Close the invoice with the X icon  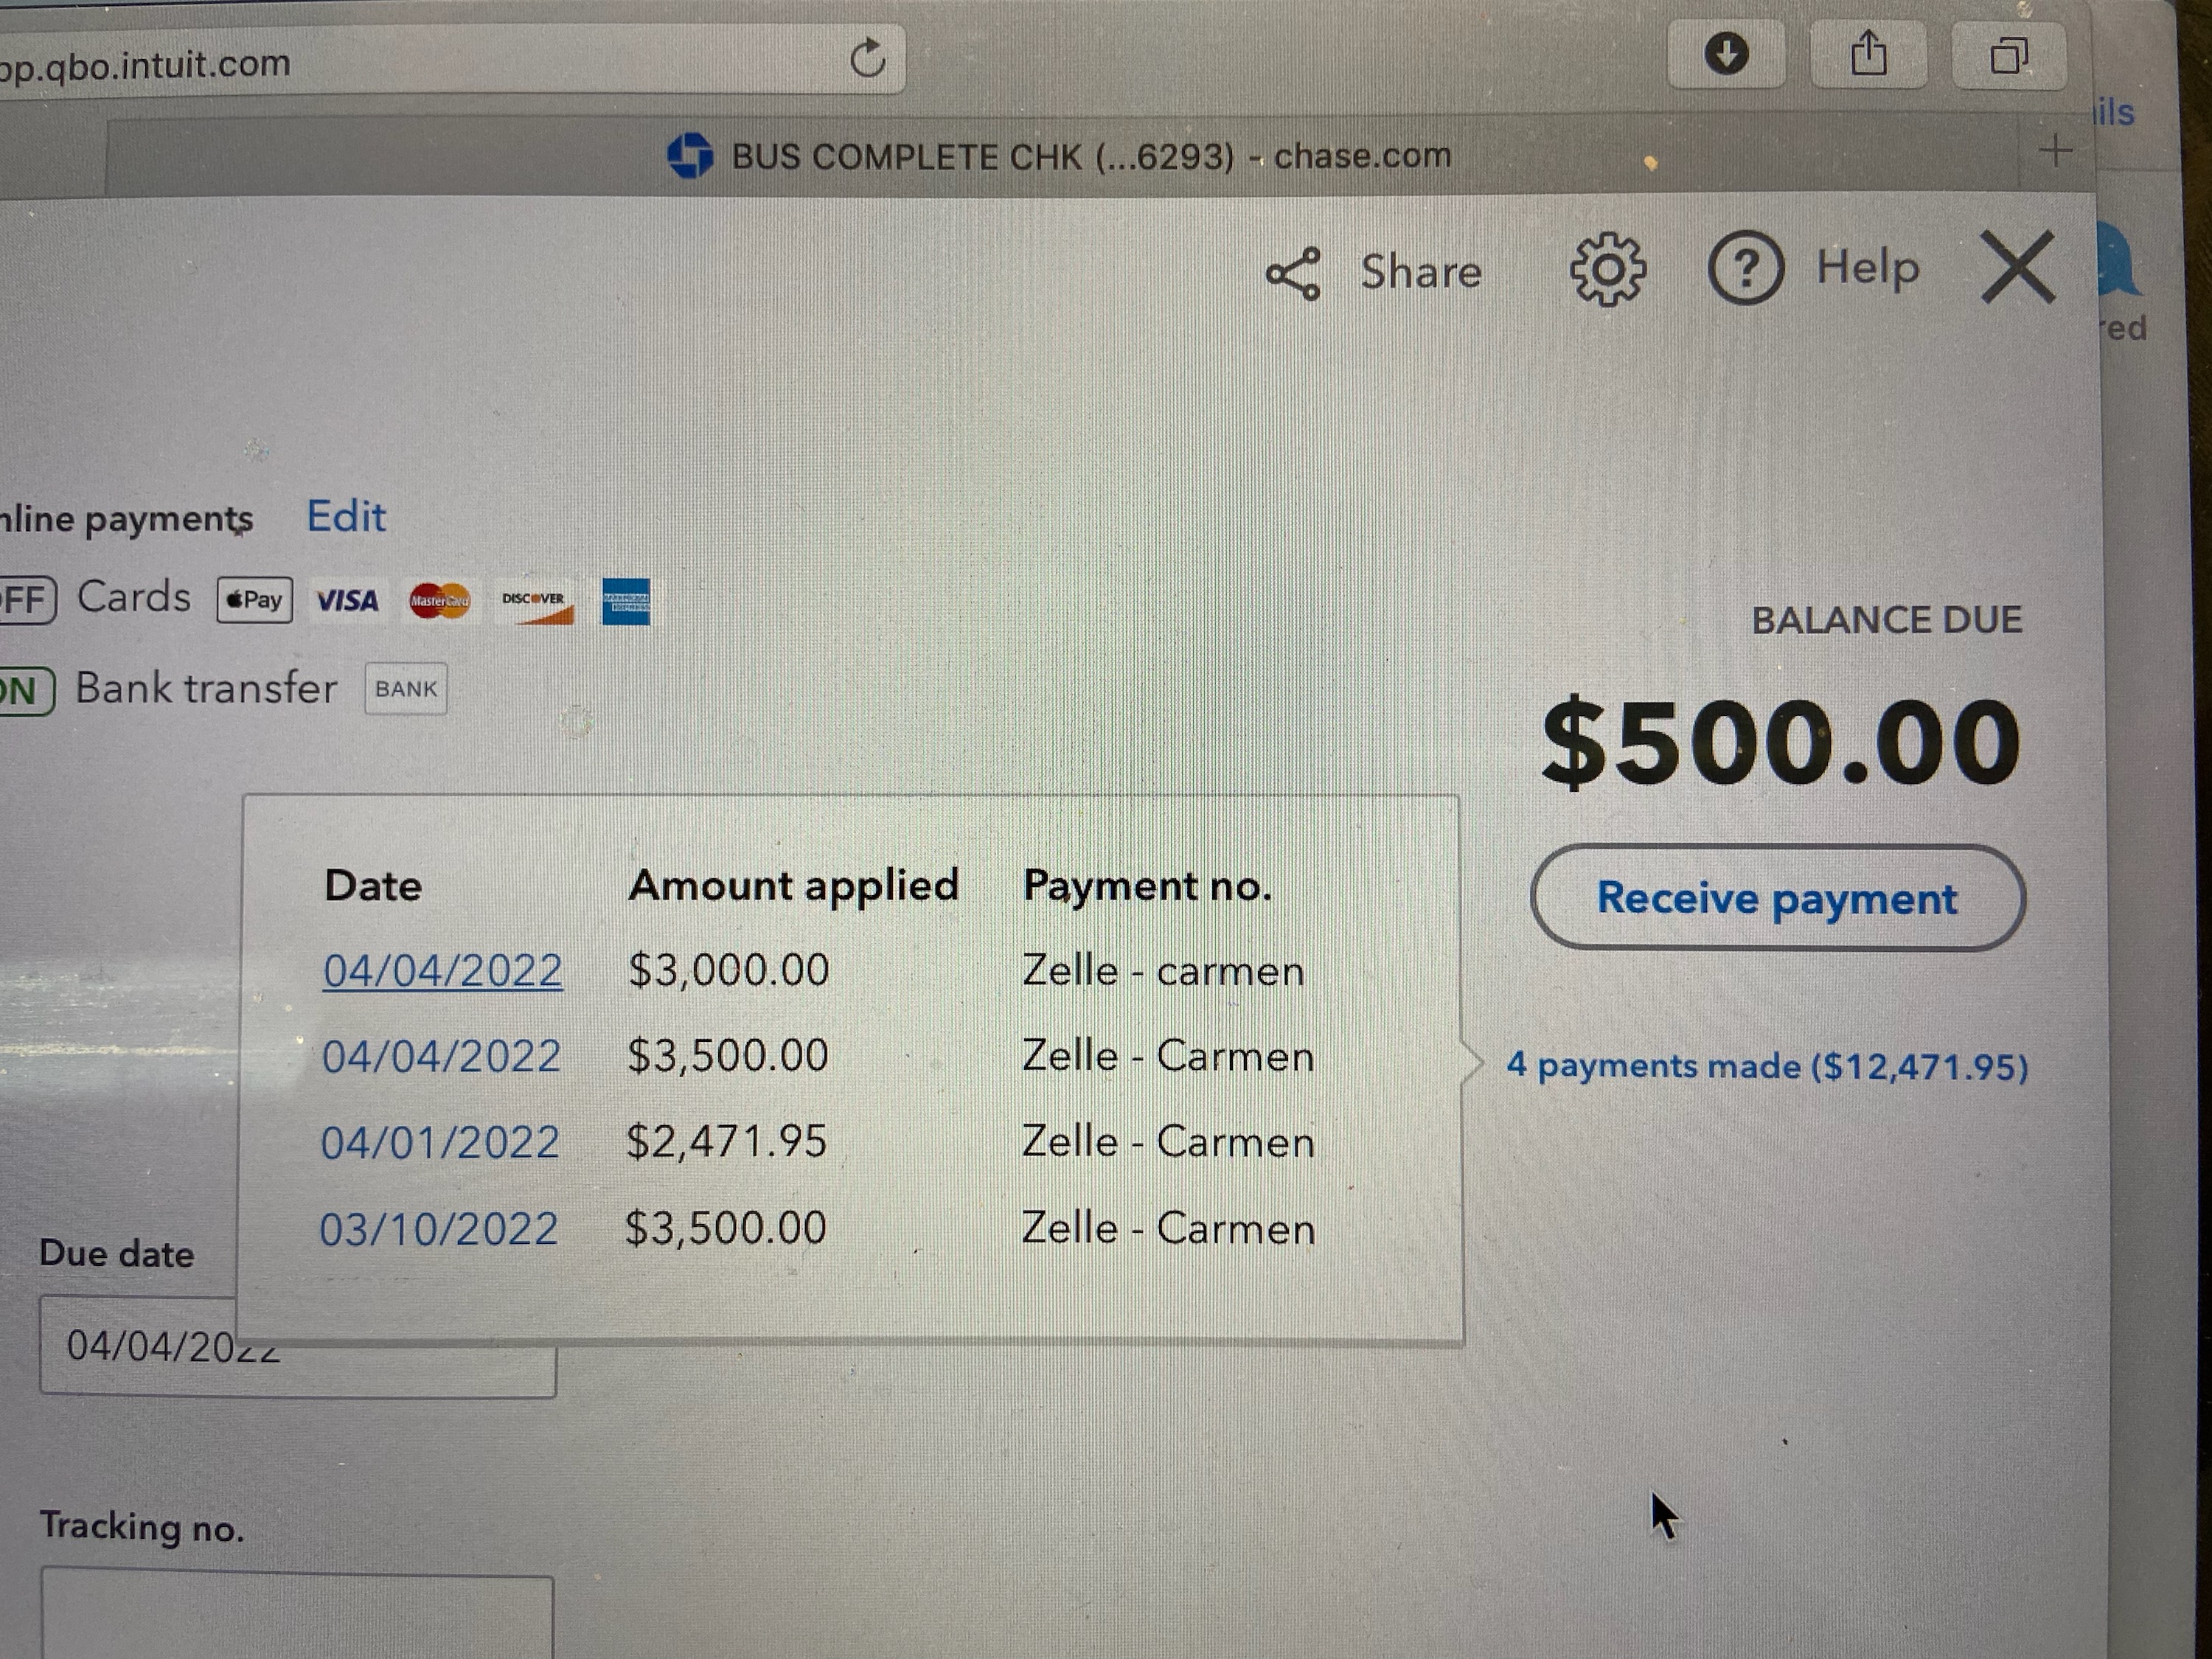click(x=2018, y=267)
